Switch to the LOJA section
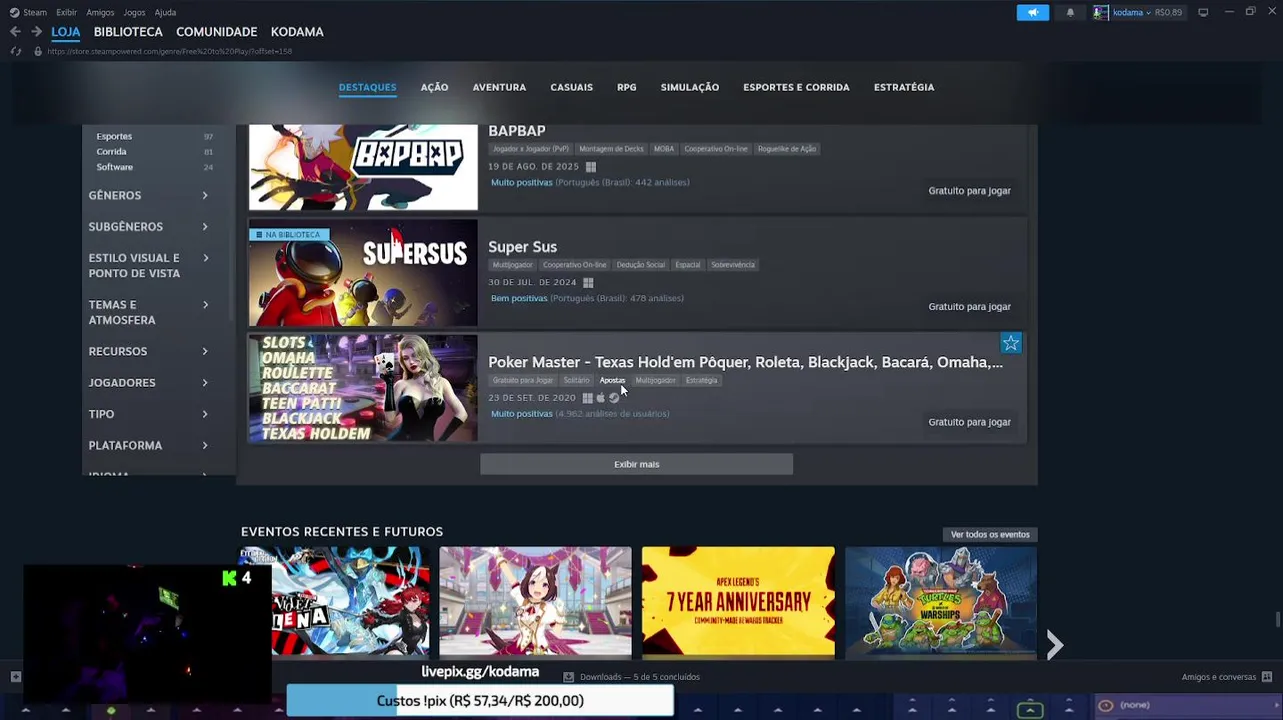The width and height of the screenshot is (1283, 720). (x=65, y=32)
